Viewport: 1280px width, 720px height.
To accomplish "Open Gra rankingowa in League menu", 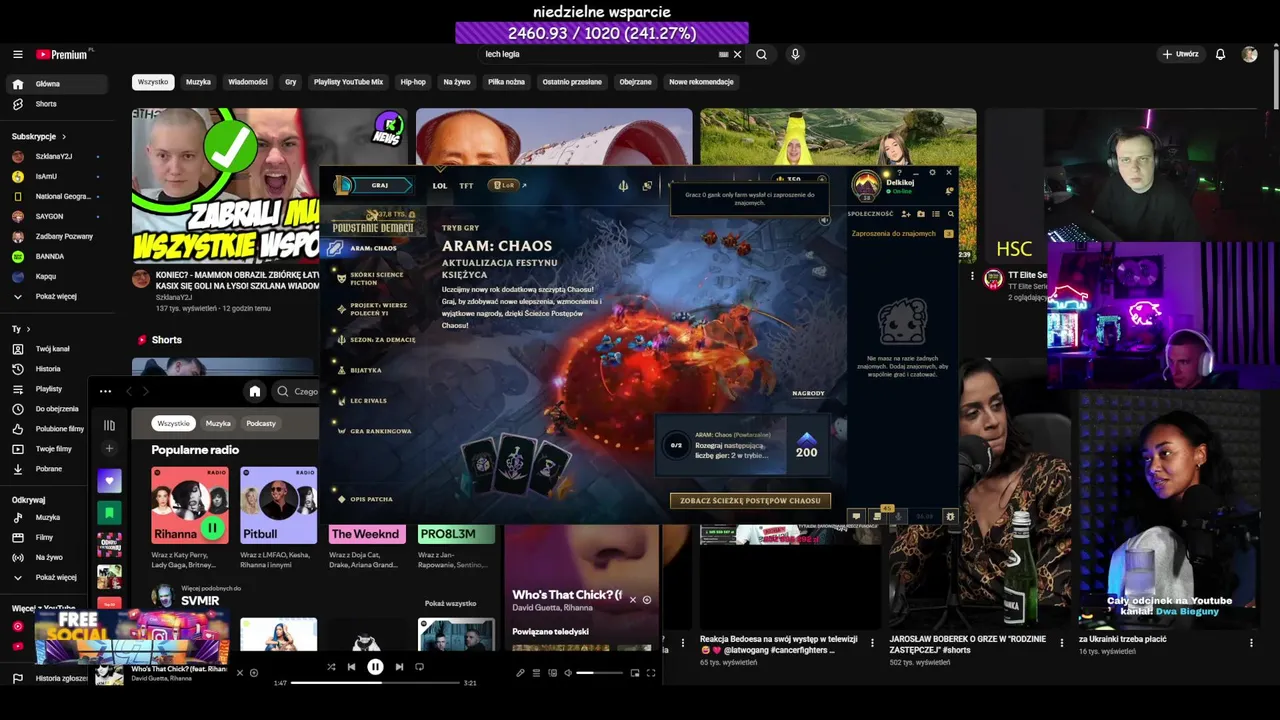I will pyautogui.click(x=380, y=431).
